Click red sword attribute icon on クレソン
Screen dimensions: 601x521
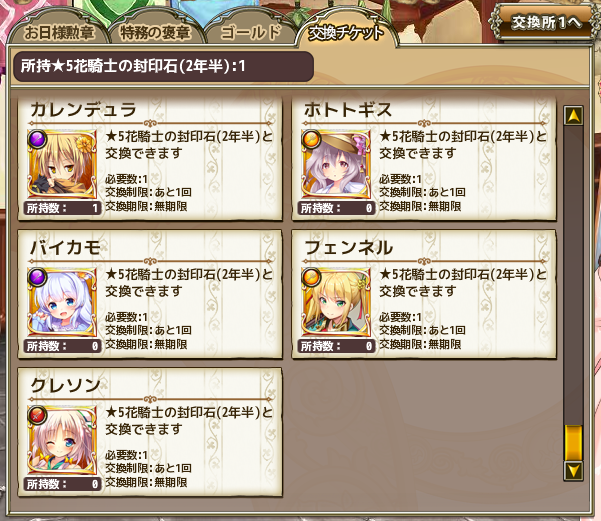coord(37,415)
